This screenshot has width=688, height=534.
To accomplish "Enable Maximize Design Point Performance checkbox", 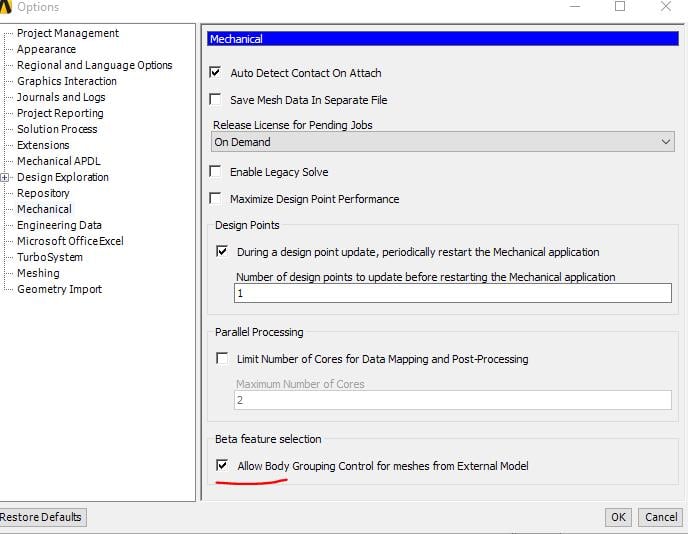I will coord(215,199).
